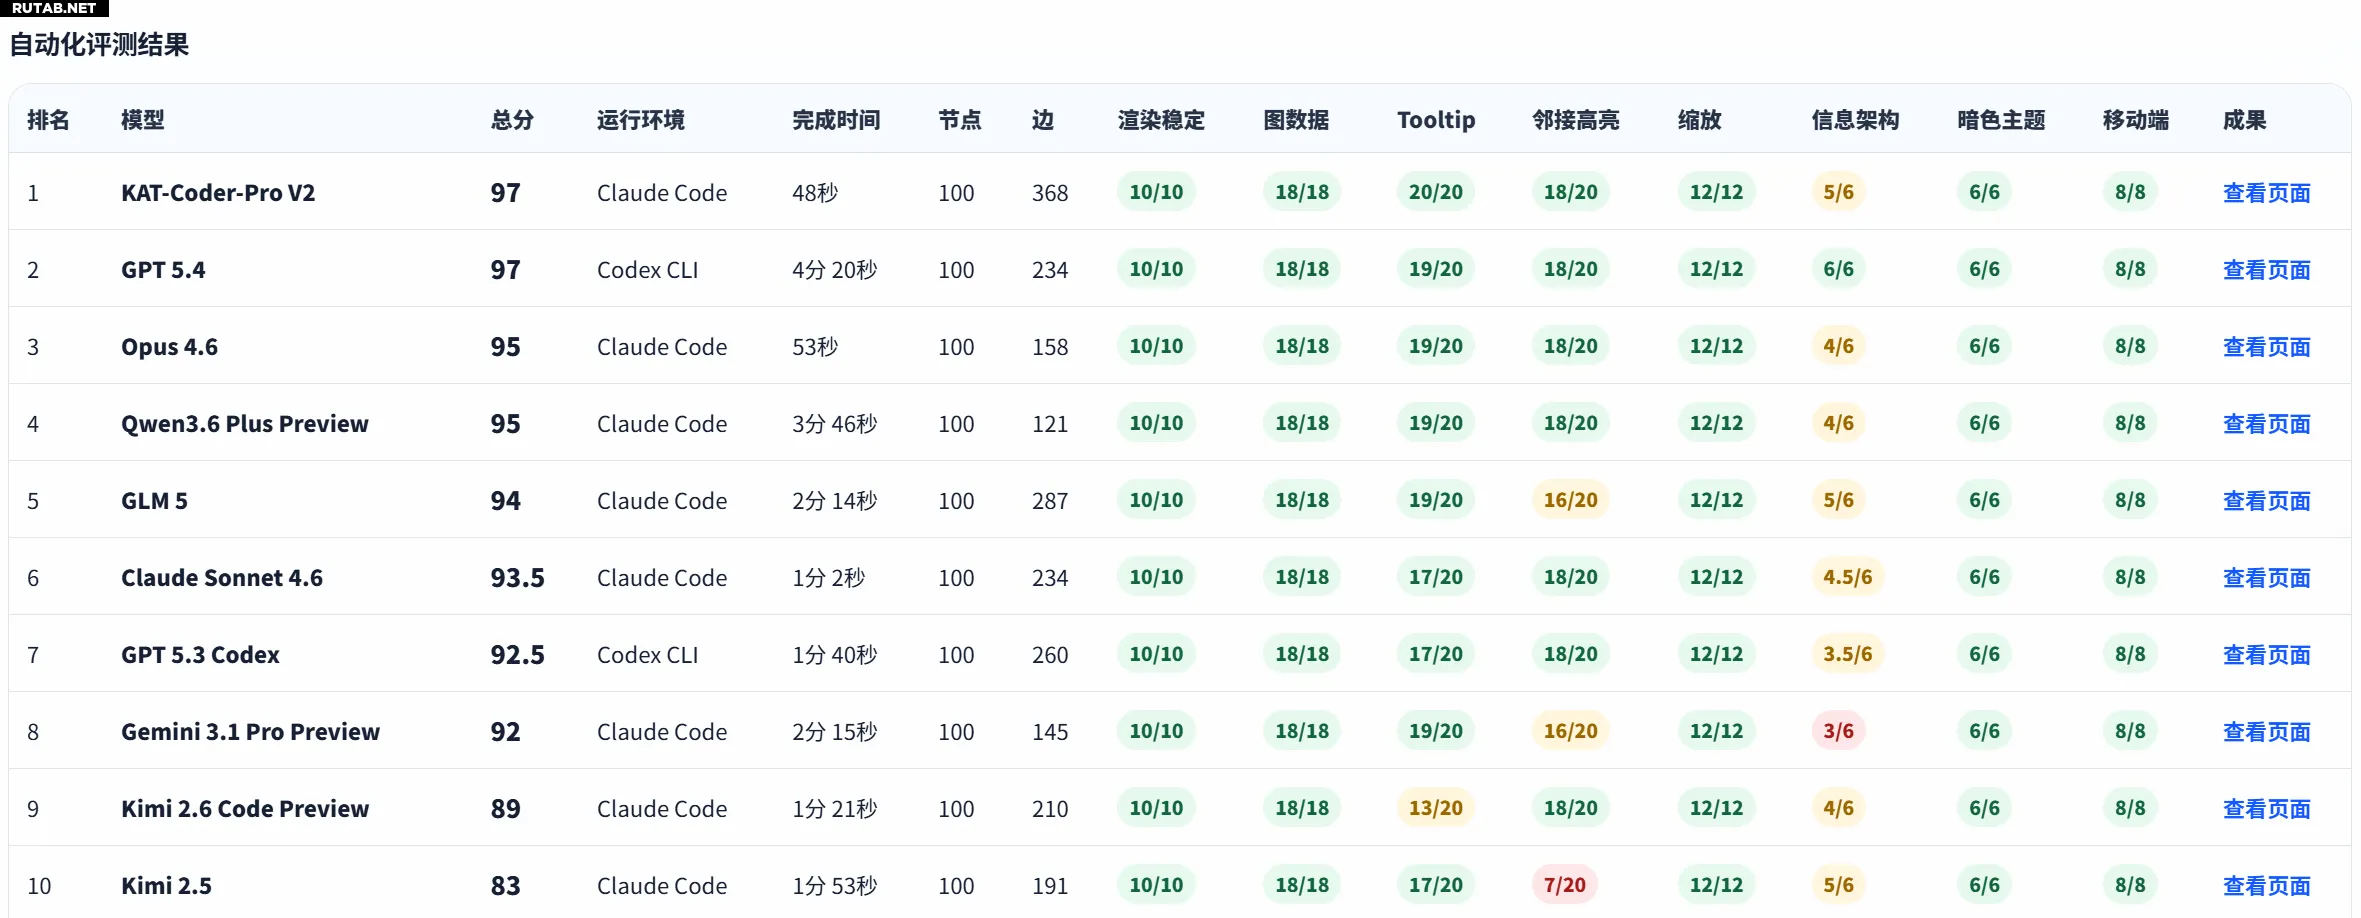Open the GLM 5 查看页面 link
The image size is (2361, 918).
point(2266,501)
